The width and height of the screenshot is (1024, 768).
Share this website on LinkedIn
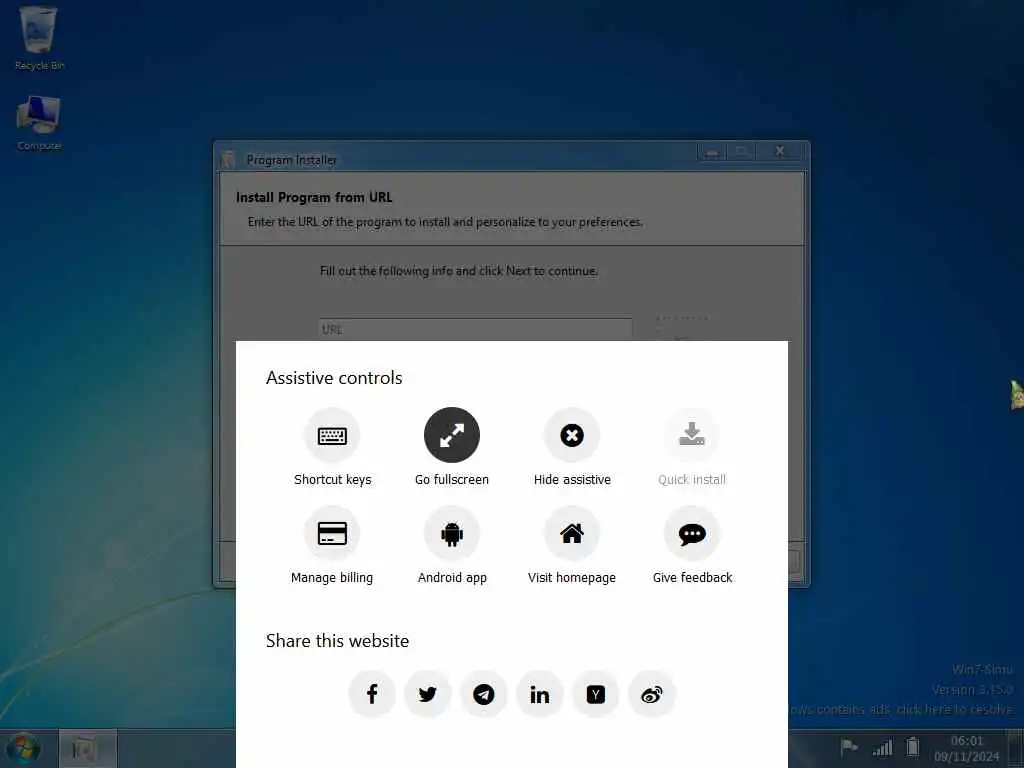540,694
